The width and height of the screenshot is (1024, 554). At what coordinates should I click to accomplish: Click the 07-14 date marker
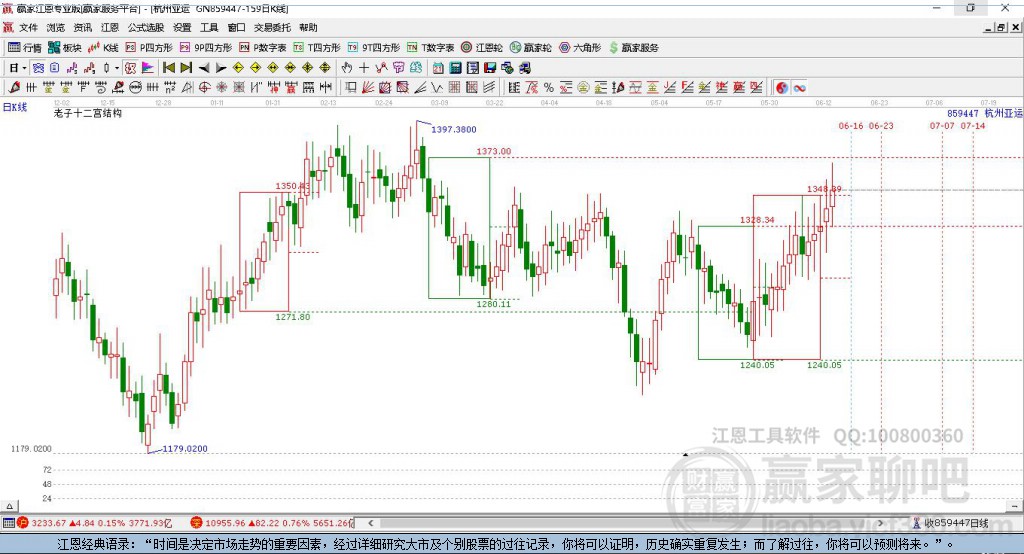coord(973,125)
